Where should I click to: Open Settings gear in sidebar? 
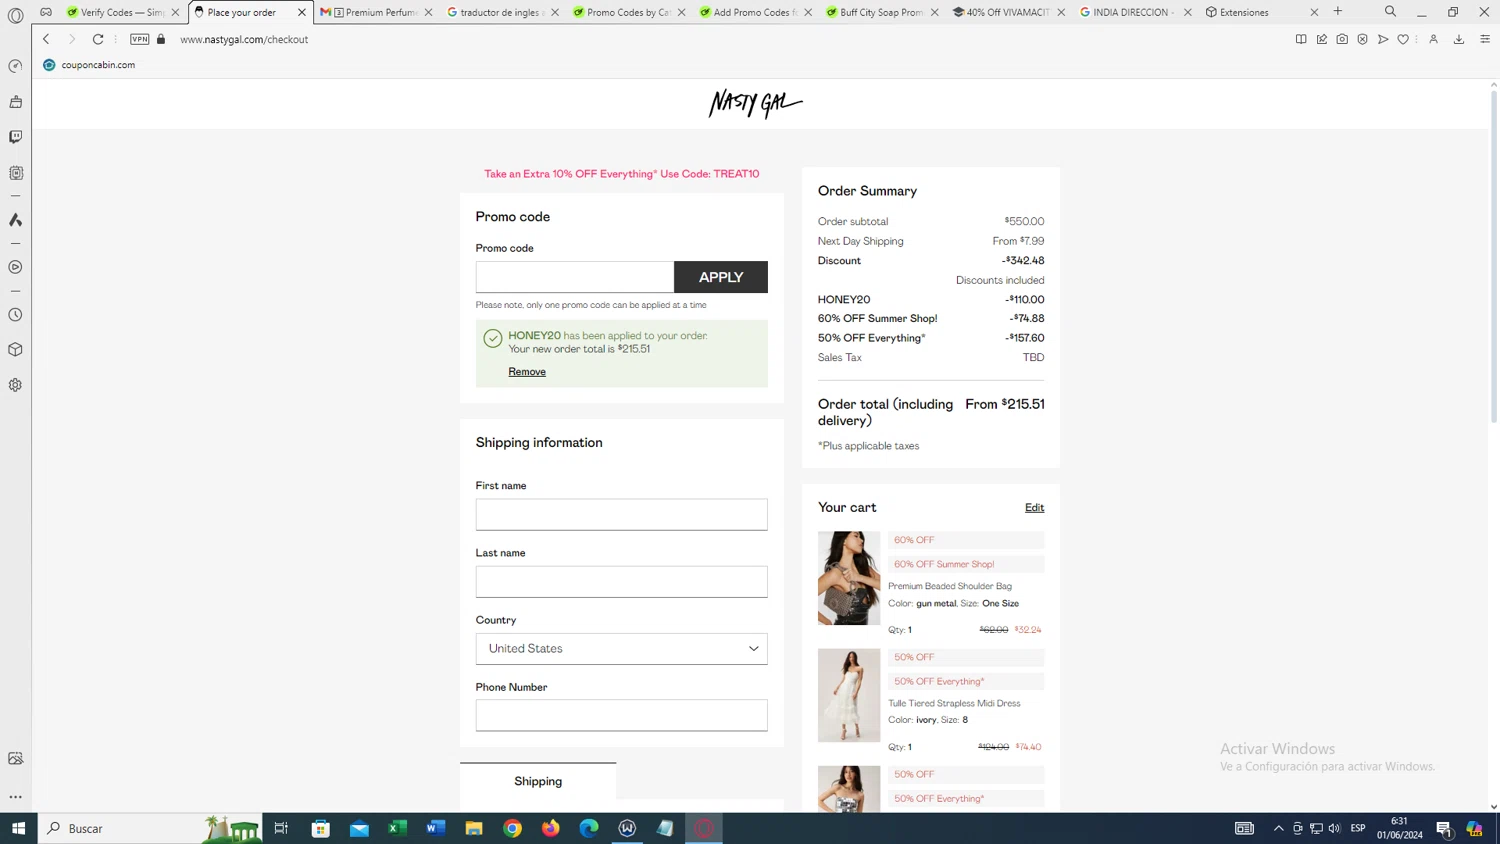15,385
